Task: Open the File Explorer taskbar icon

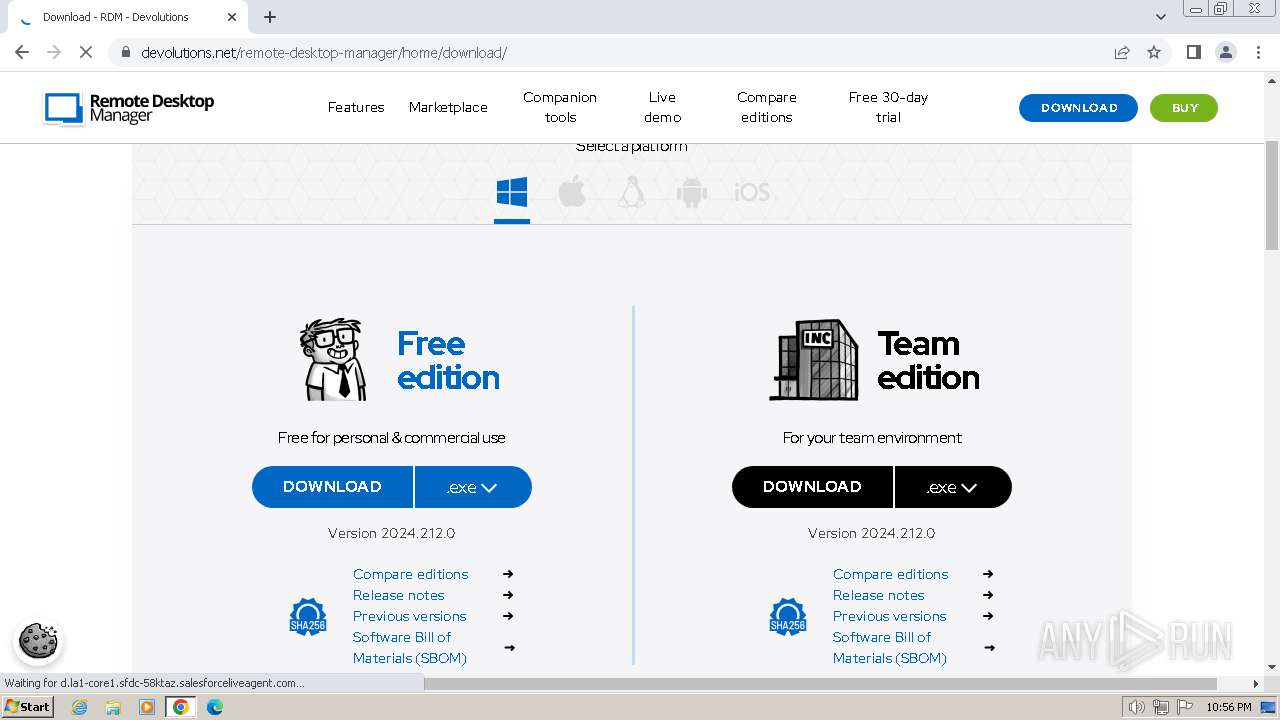Action: click(x=113, y=707)
